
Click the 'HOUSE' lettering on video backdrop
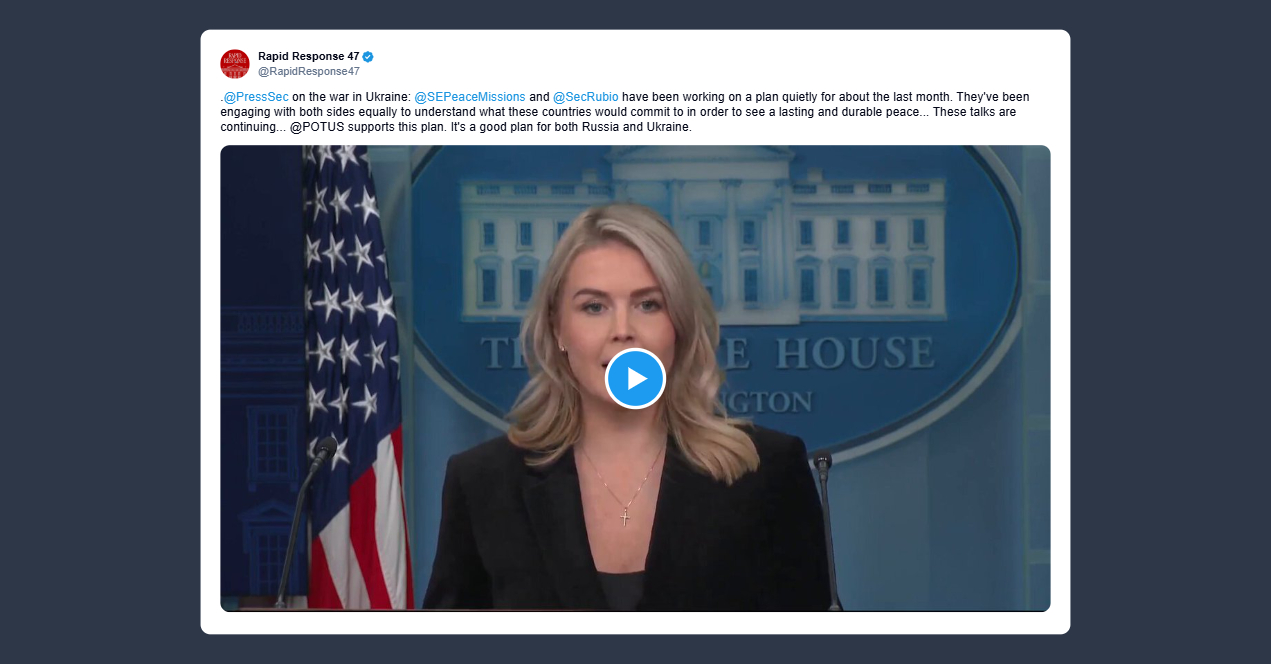point(855,353)
